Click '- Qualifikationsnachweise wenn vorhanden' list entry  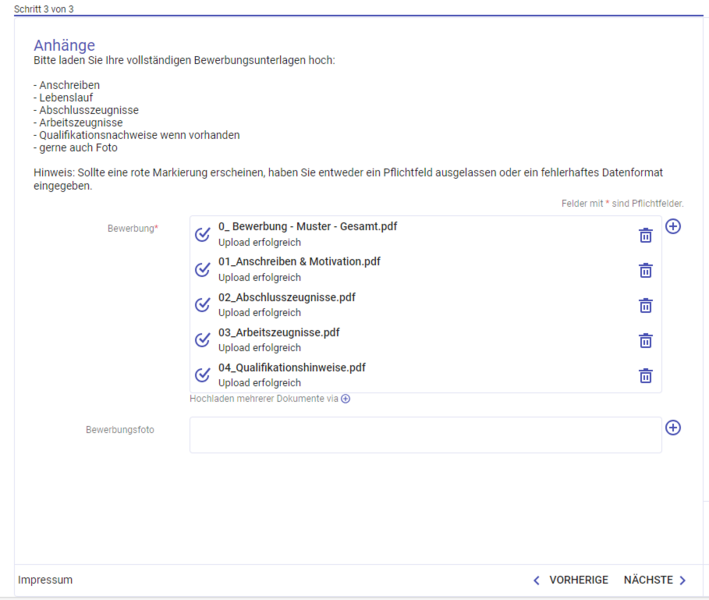click(137, 135)
